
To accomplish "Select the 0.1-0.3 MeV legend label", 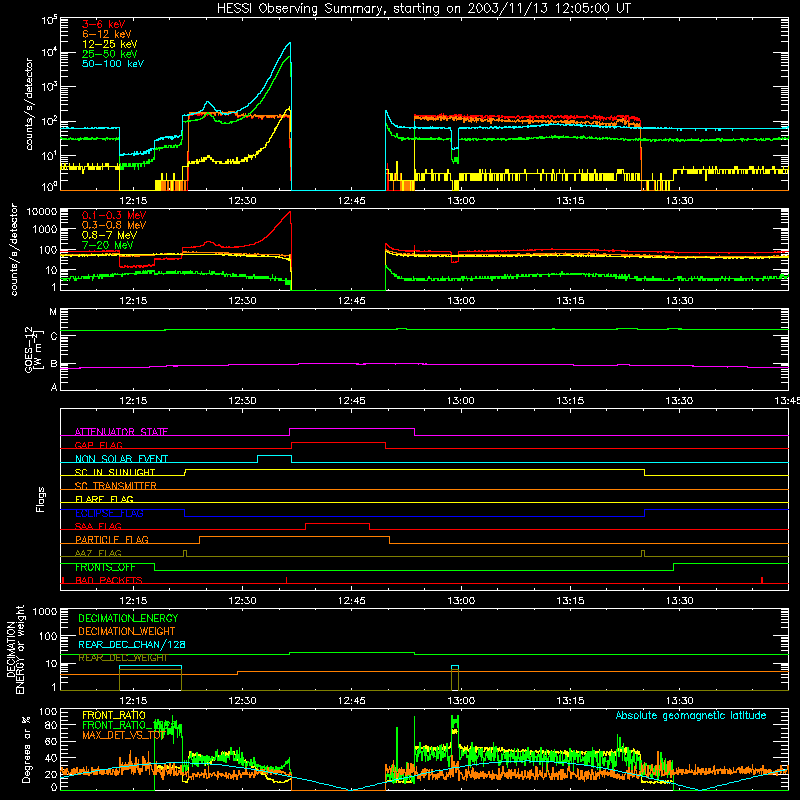I will point(114,215).
